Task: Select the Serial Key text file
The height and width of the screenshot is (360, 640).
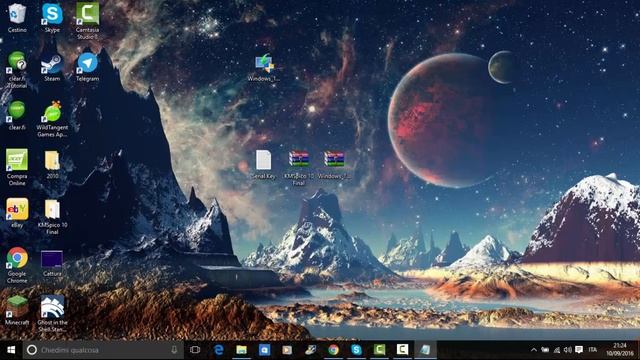Action: pos(263,164)
